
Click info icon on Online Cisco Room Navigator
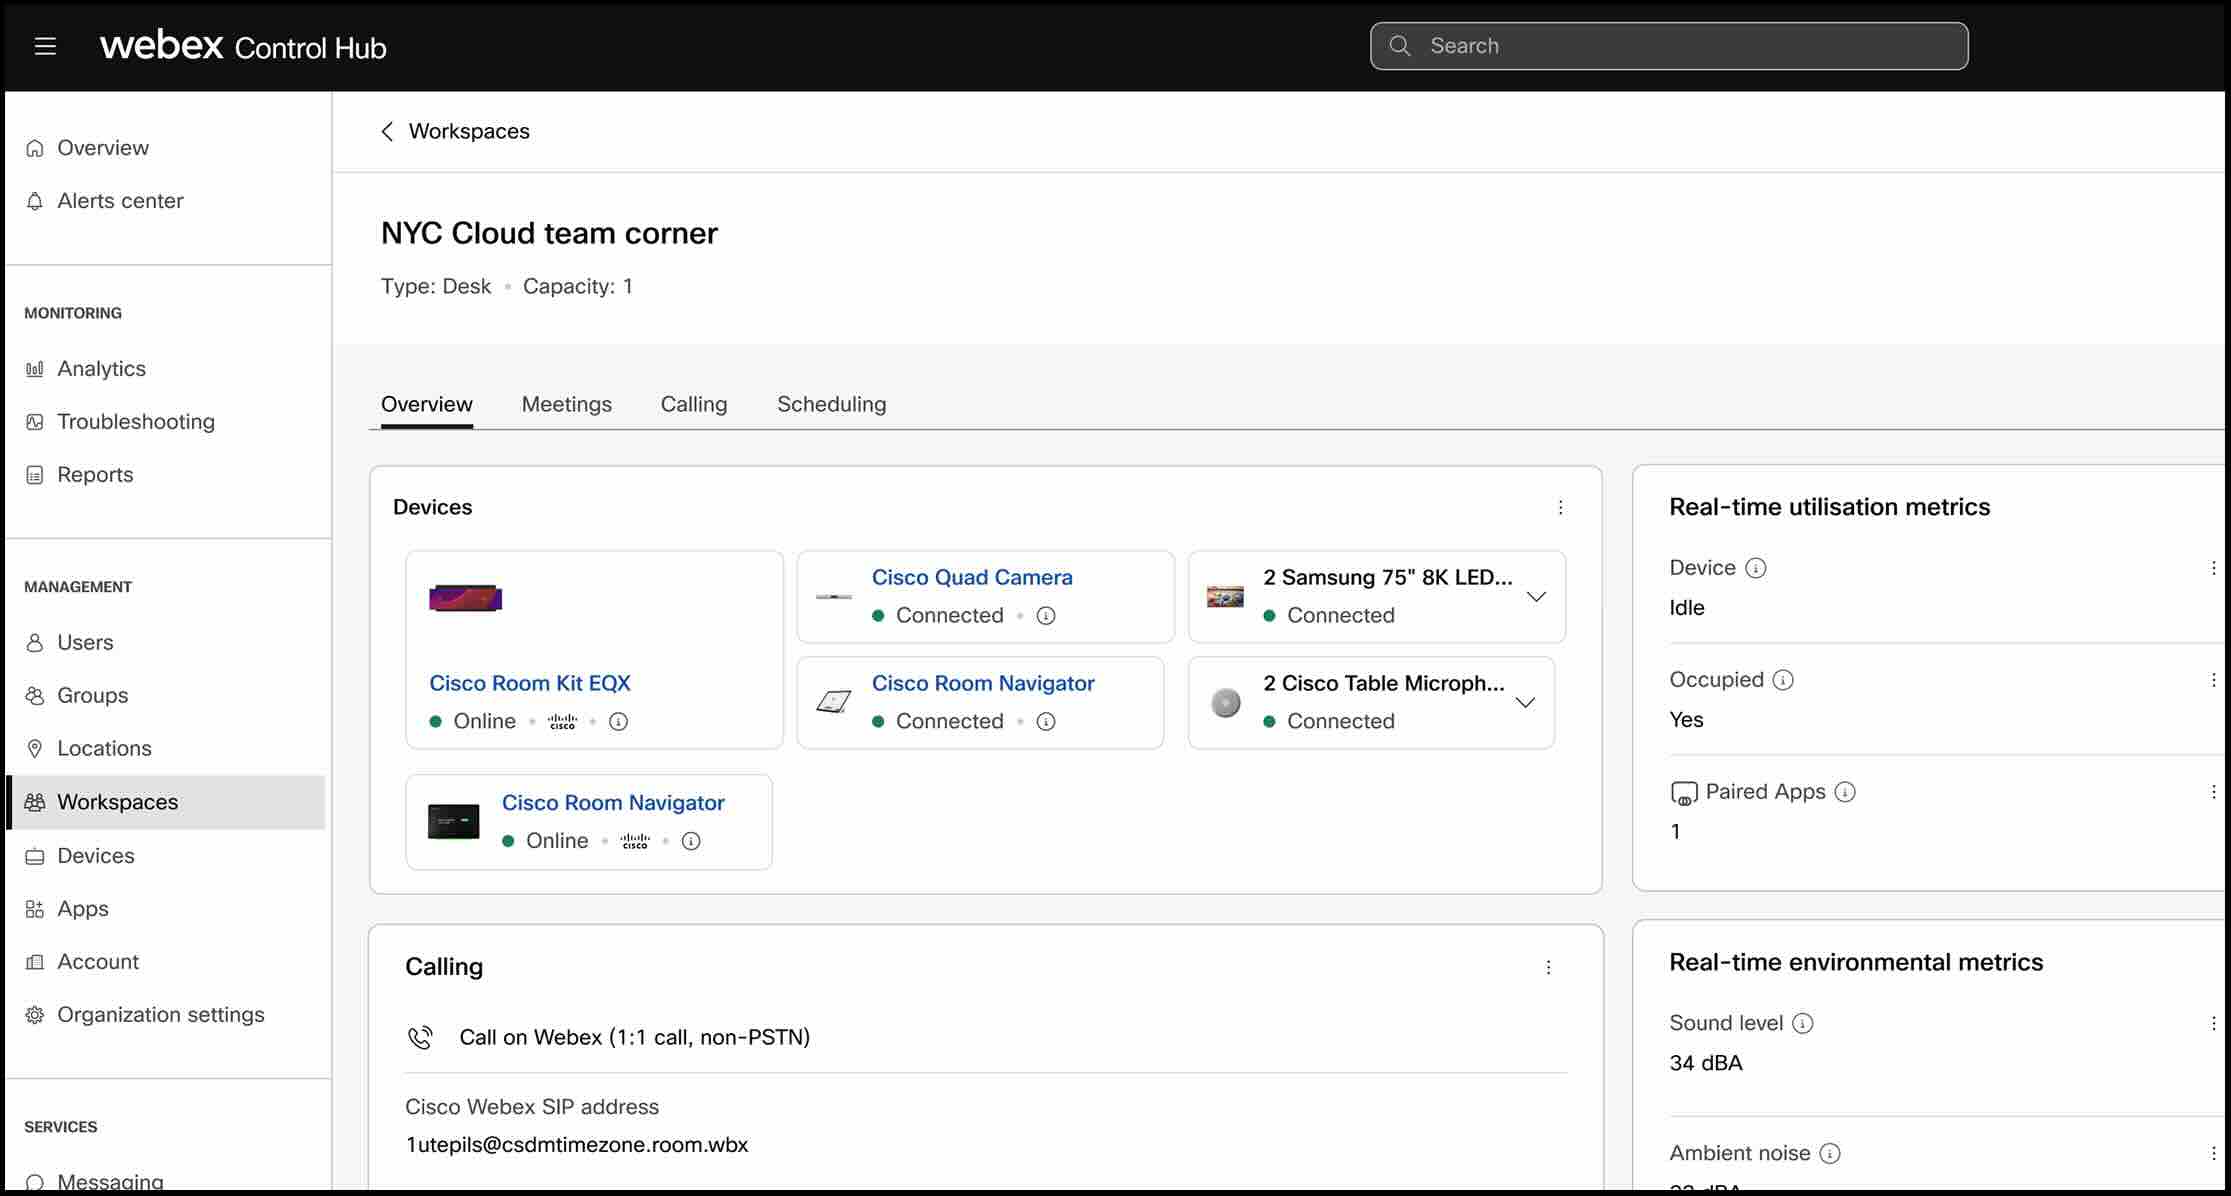[x=691, y=841]
